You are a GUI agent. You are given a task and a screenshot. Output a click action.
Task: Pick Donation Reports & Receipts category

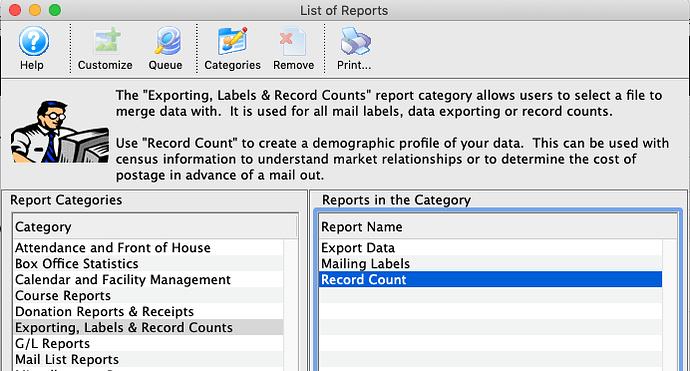pyautogui.click(x=148, y=311)
